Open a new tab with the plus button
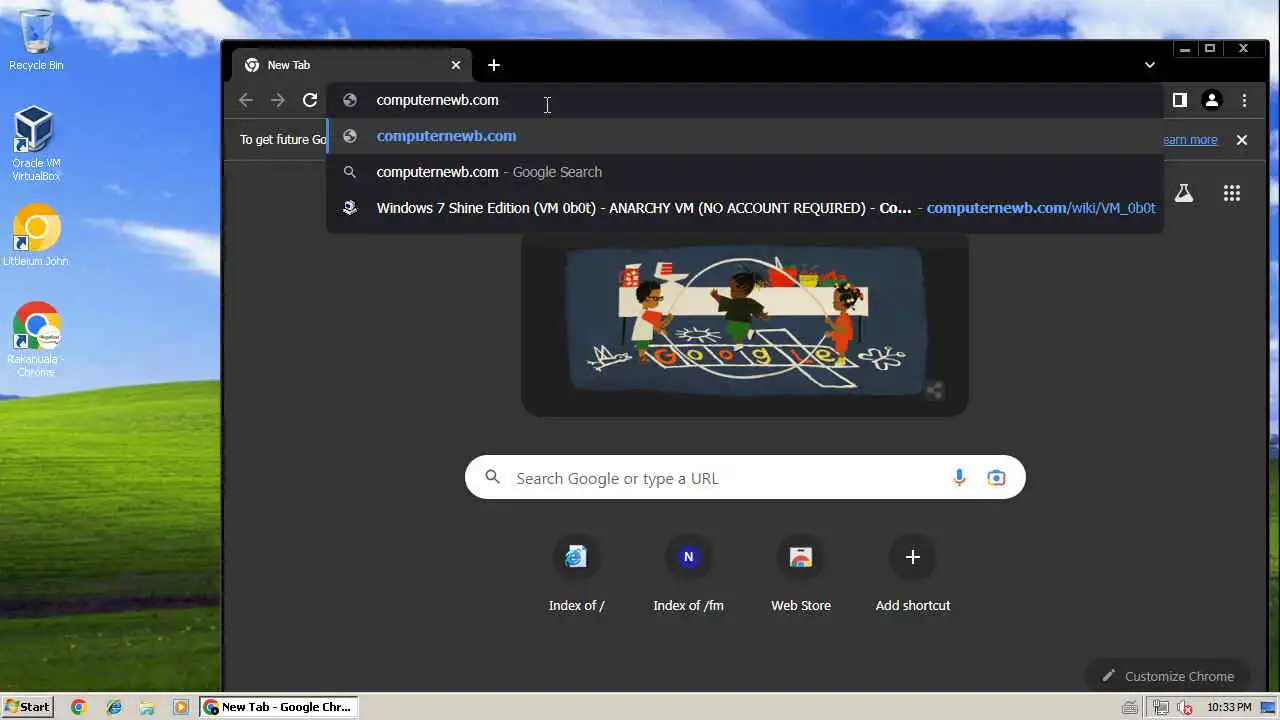 pos(494,65)
